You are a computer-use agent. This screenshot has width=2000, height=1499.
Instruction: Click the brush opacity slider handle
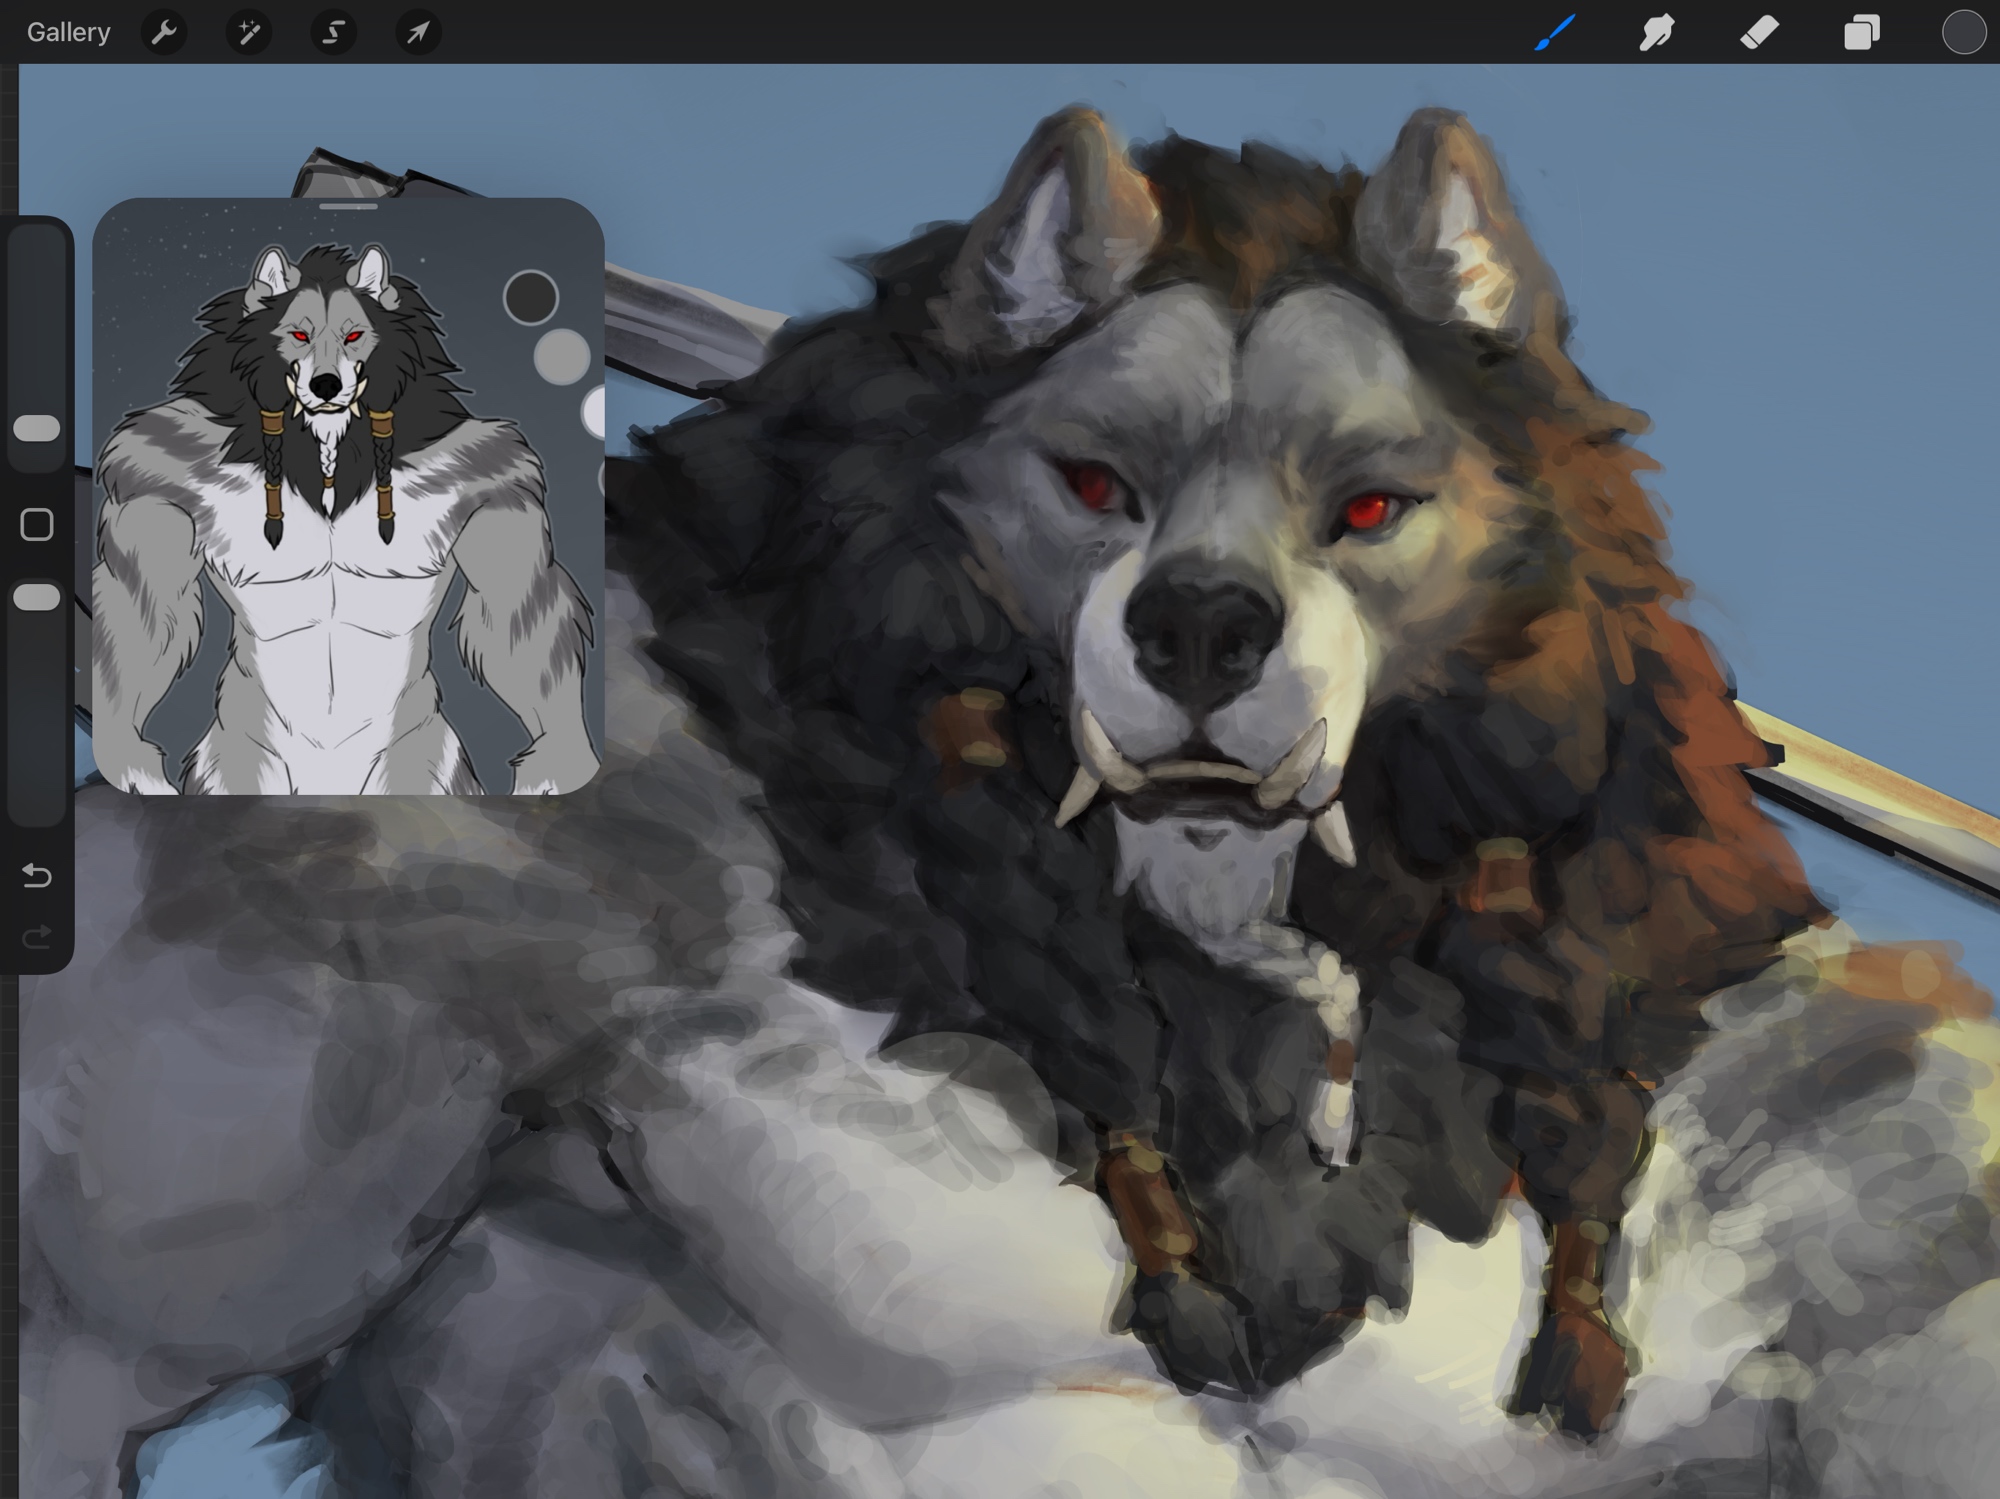tap(37, 598)
